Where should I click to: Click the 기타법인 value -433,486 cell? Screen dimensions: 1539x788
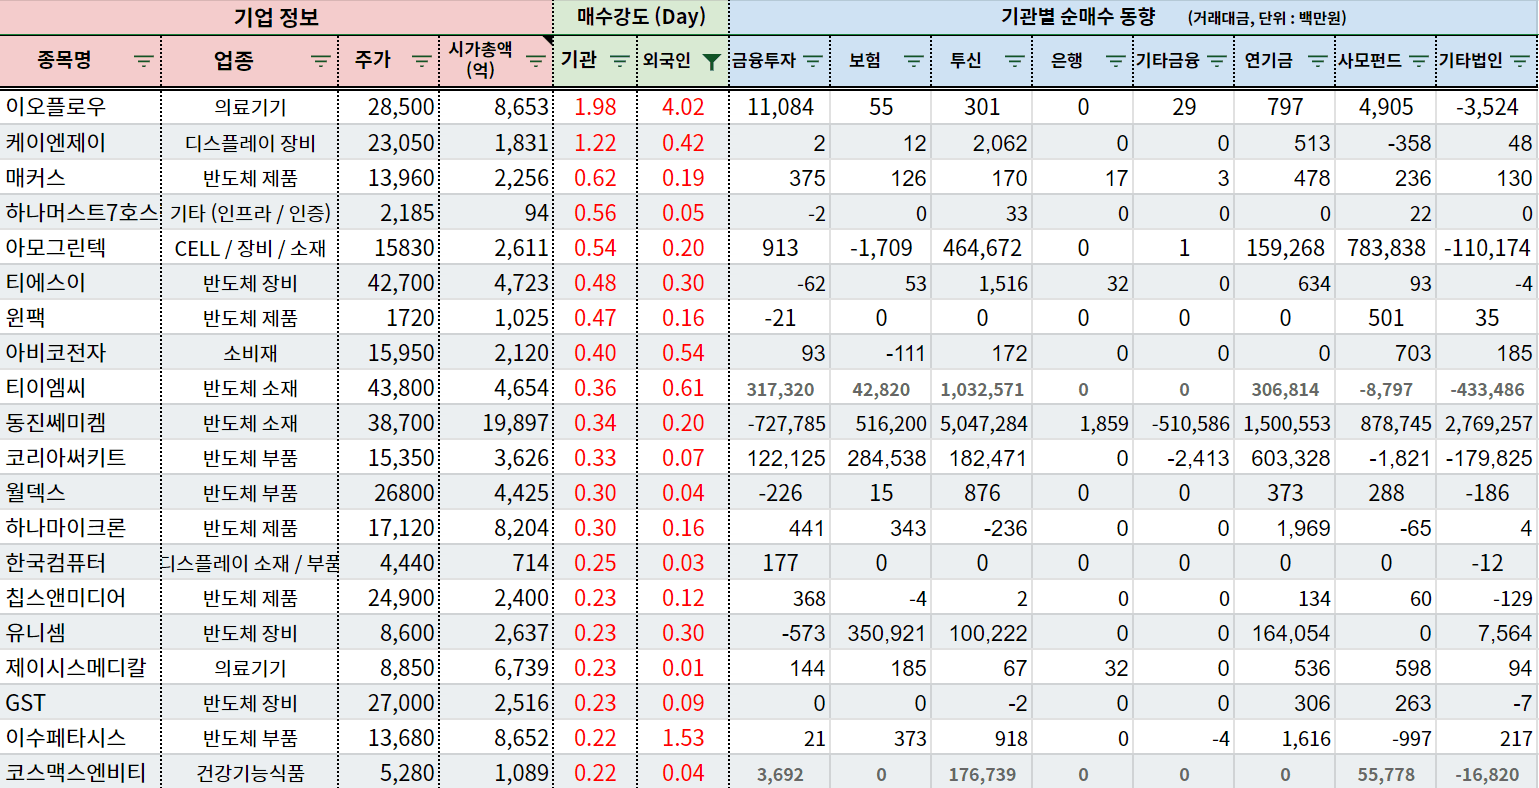click(x=1488, y=388)
